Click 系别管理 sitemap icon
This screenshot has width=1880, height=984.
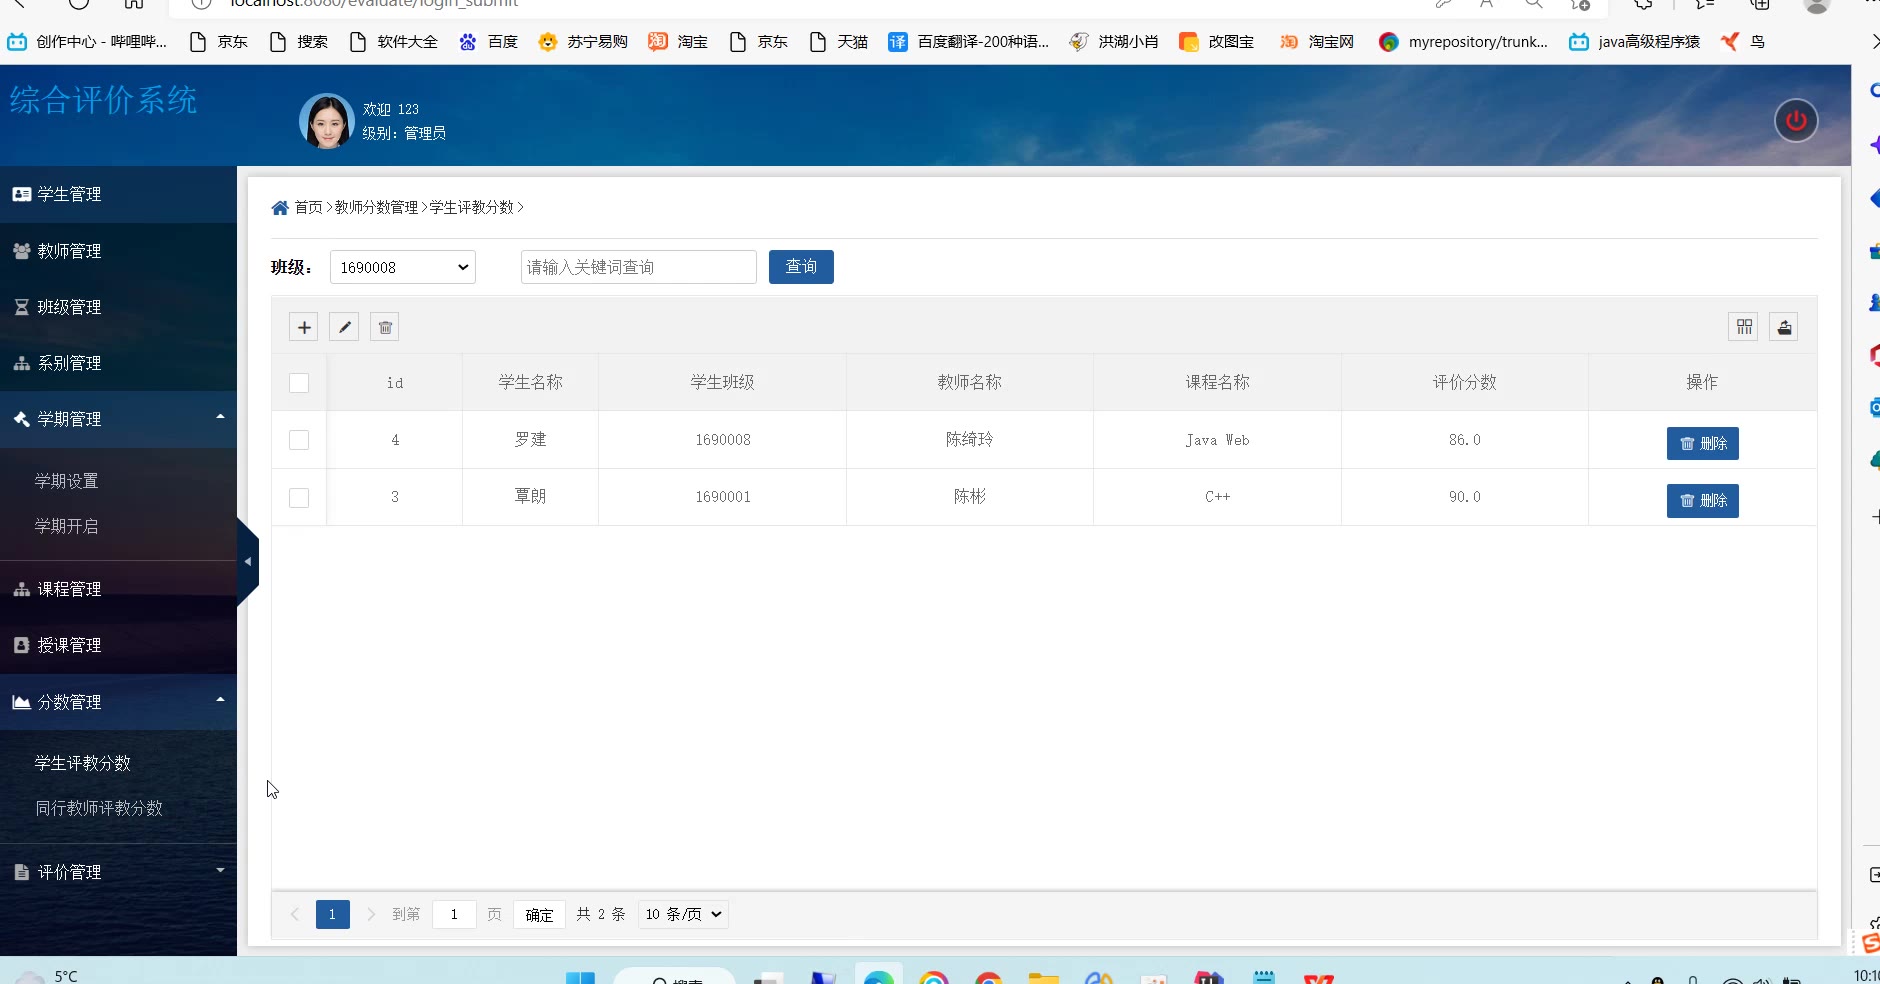(x=21, y=363)
